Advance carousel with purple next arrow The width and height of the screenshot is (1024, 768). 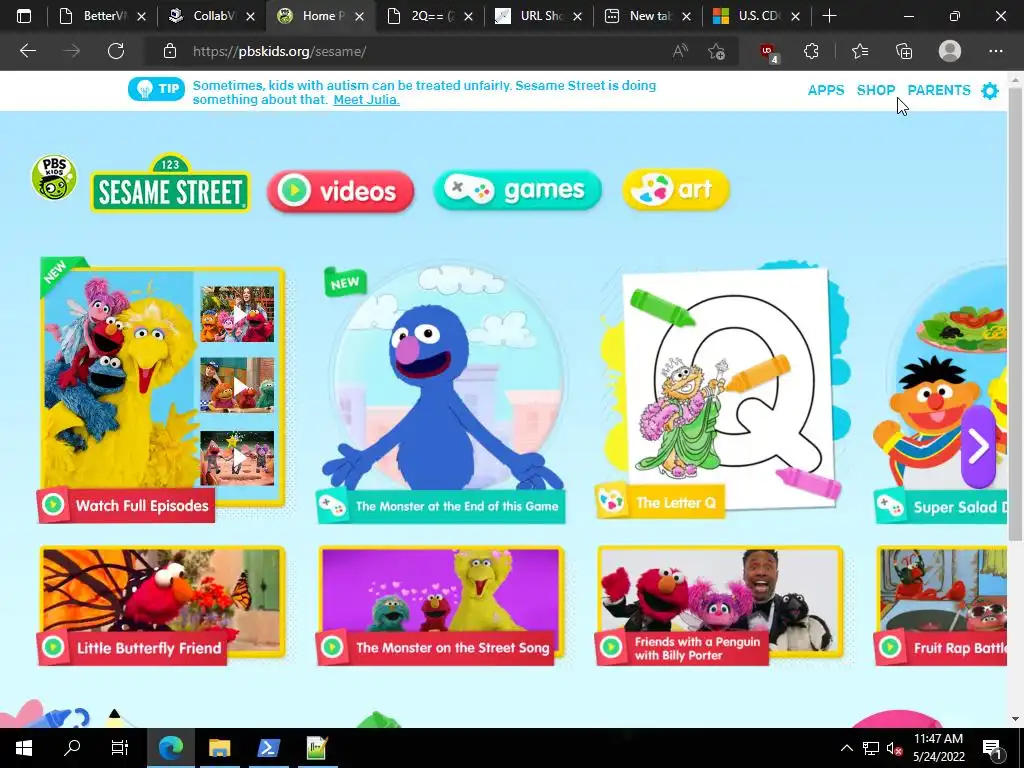[978, 447]
